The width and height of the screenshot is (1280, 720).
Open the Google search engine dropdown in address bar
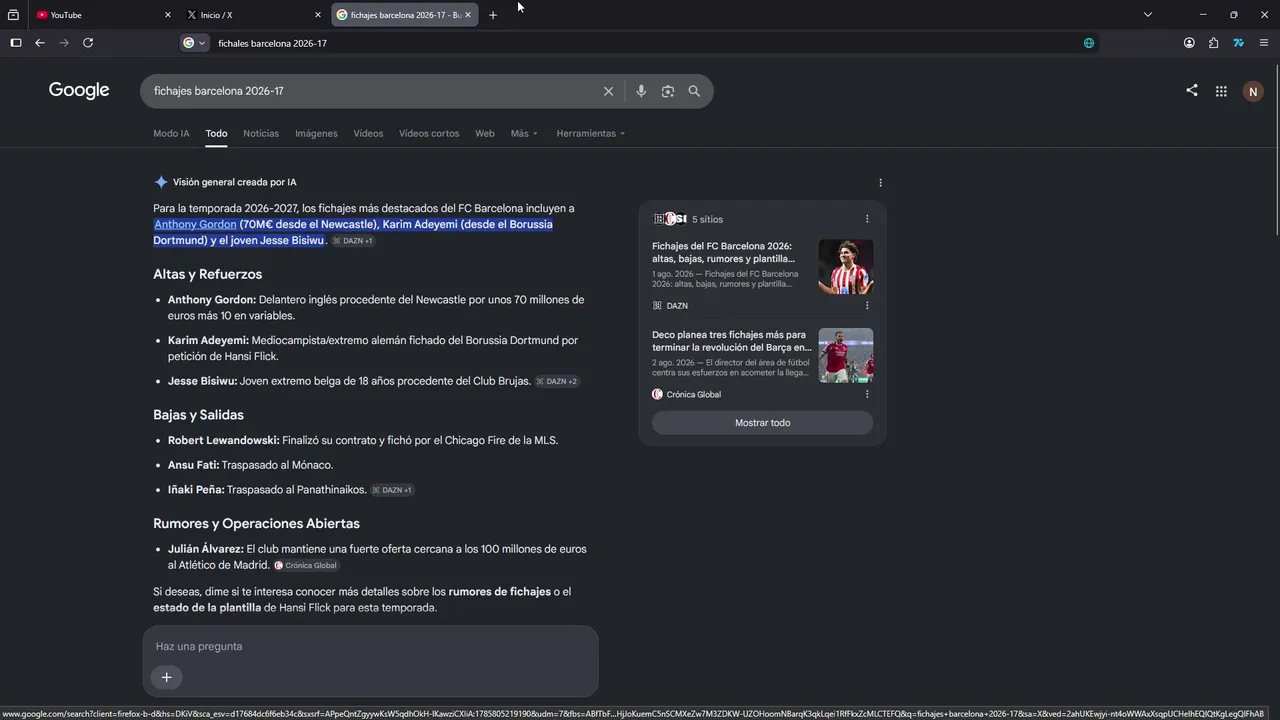click(194, 43)
